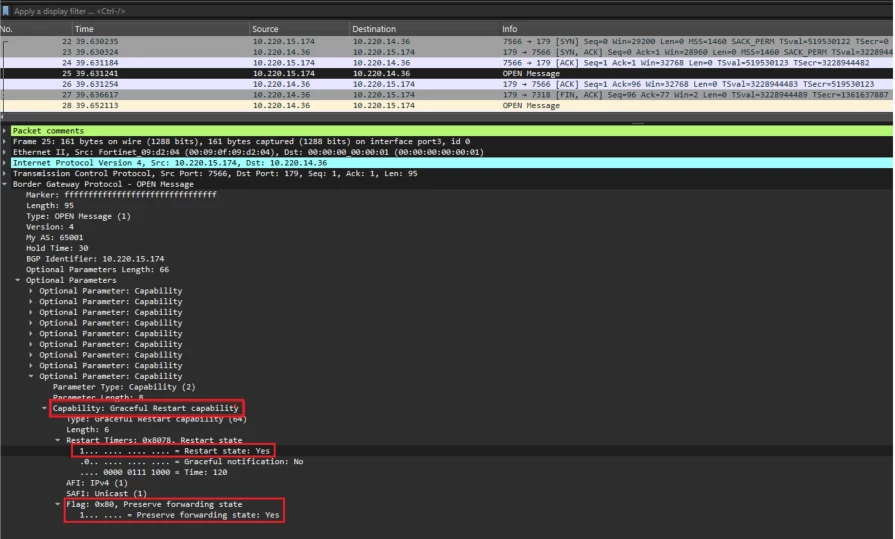Expand the Internet Protocol Version 4 node

(x=5, y=163)
